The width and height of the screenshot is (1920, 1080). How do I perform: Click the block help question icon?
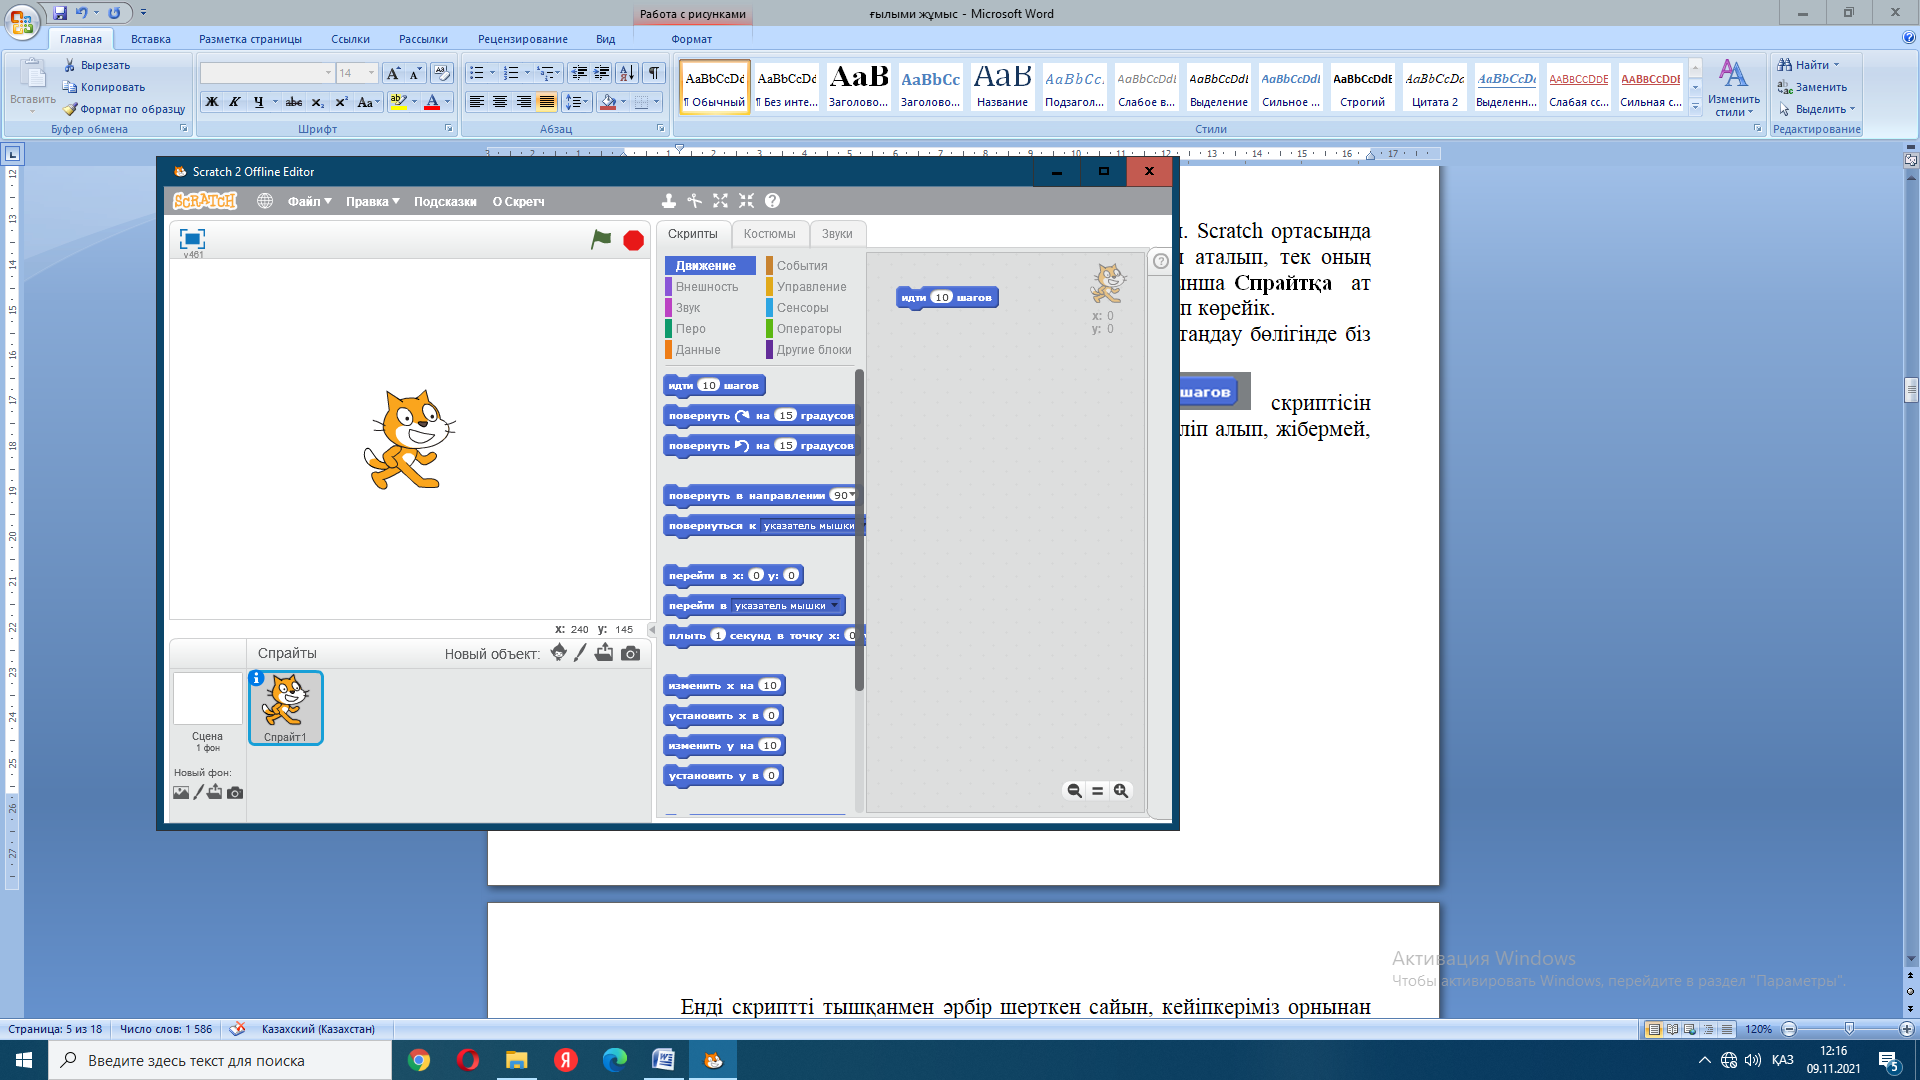(x=772, y=201)
